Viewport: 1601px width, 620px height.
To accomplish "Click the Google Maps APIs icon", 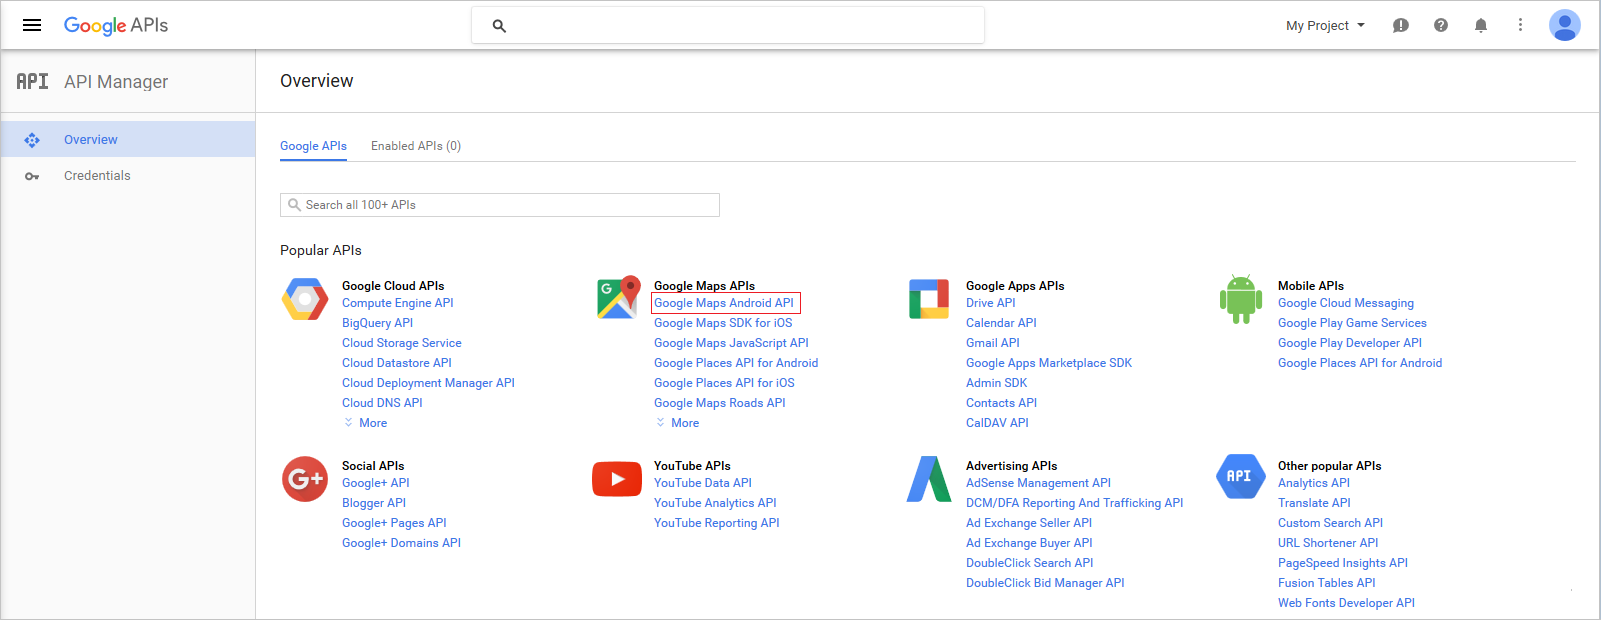I will click(618, 298).
